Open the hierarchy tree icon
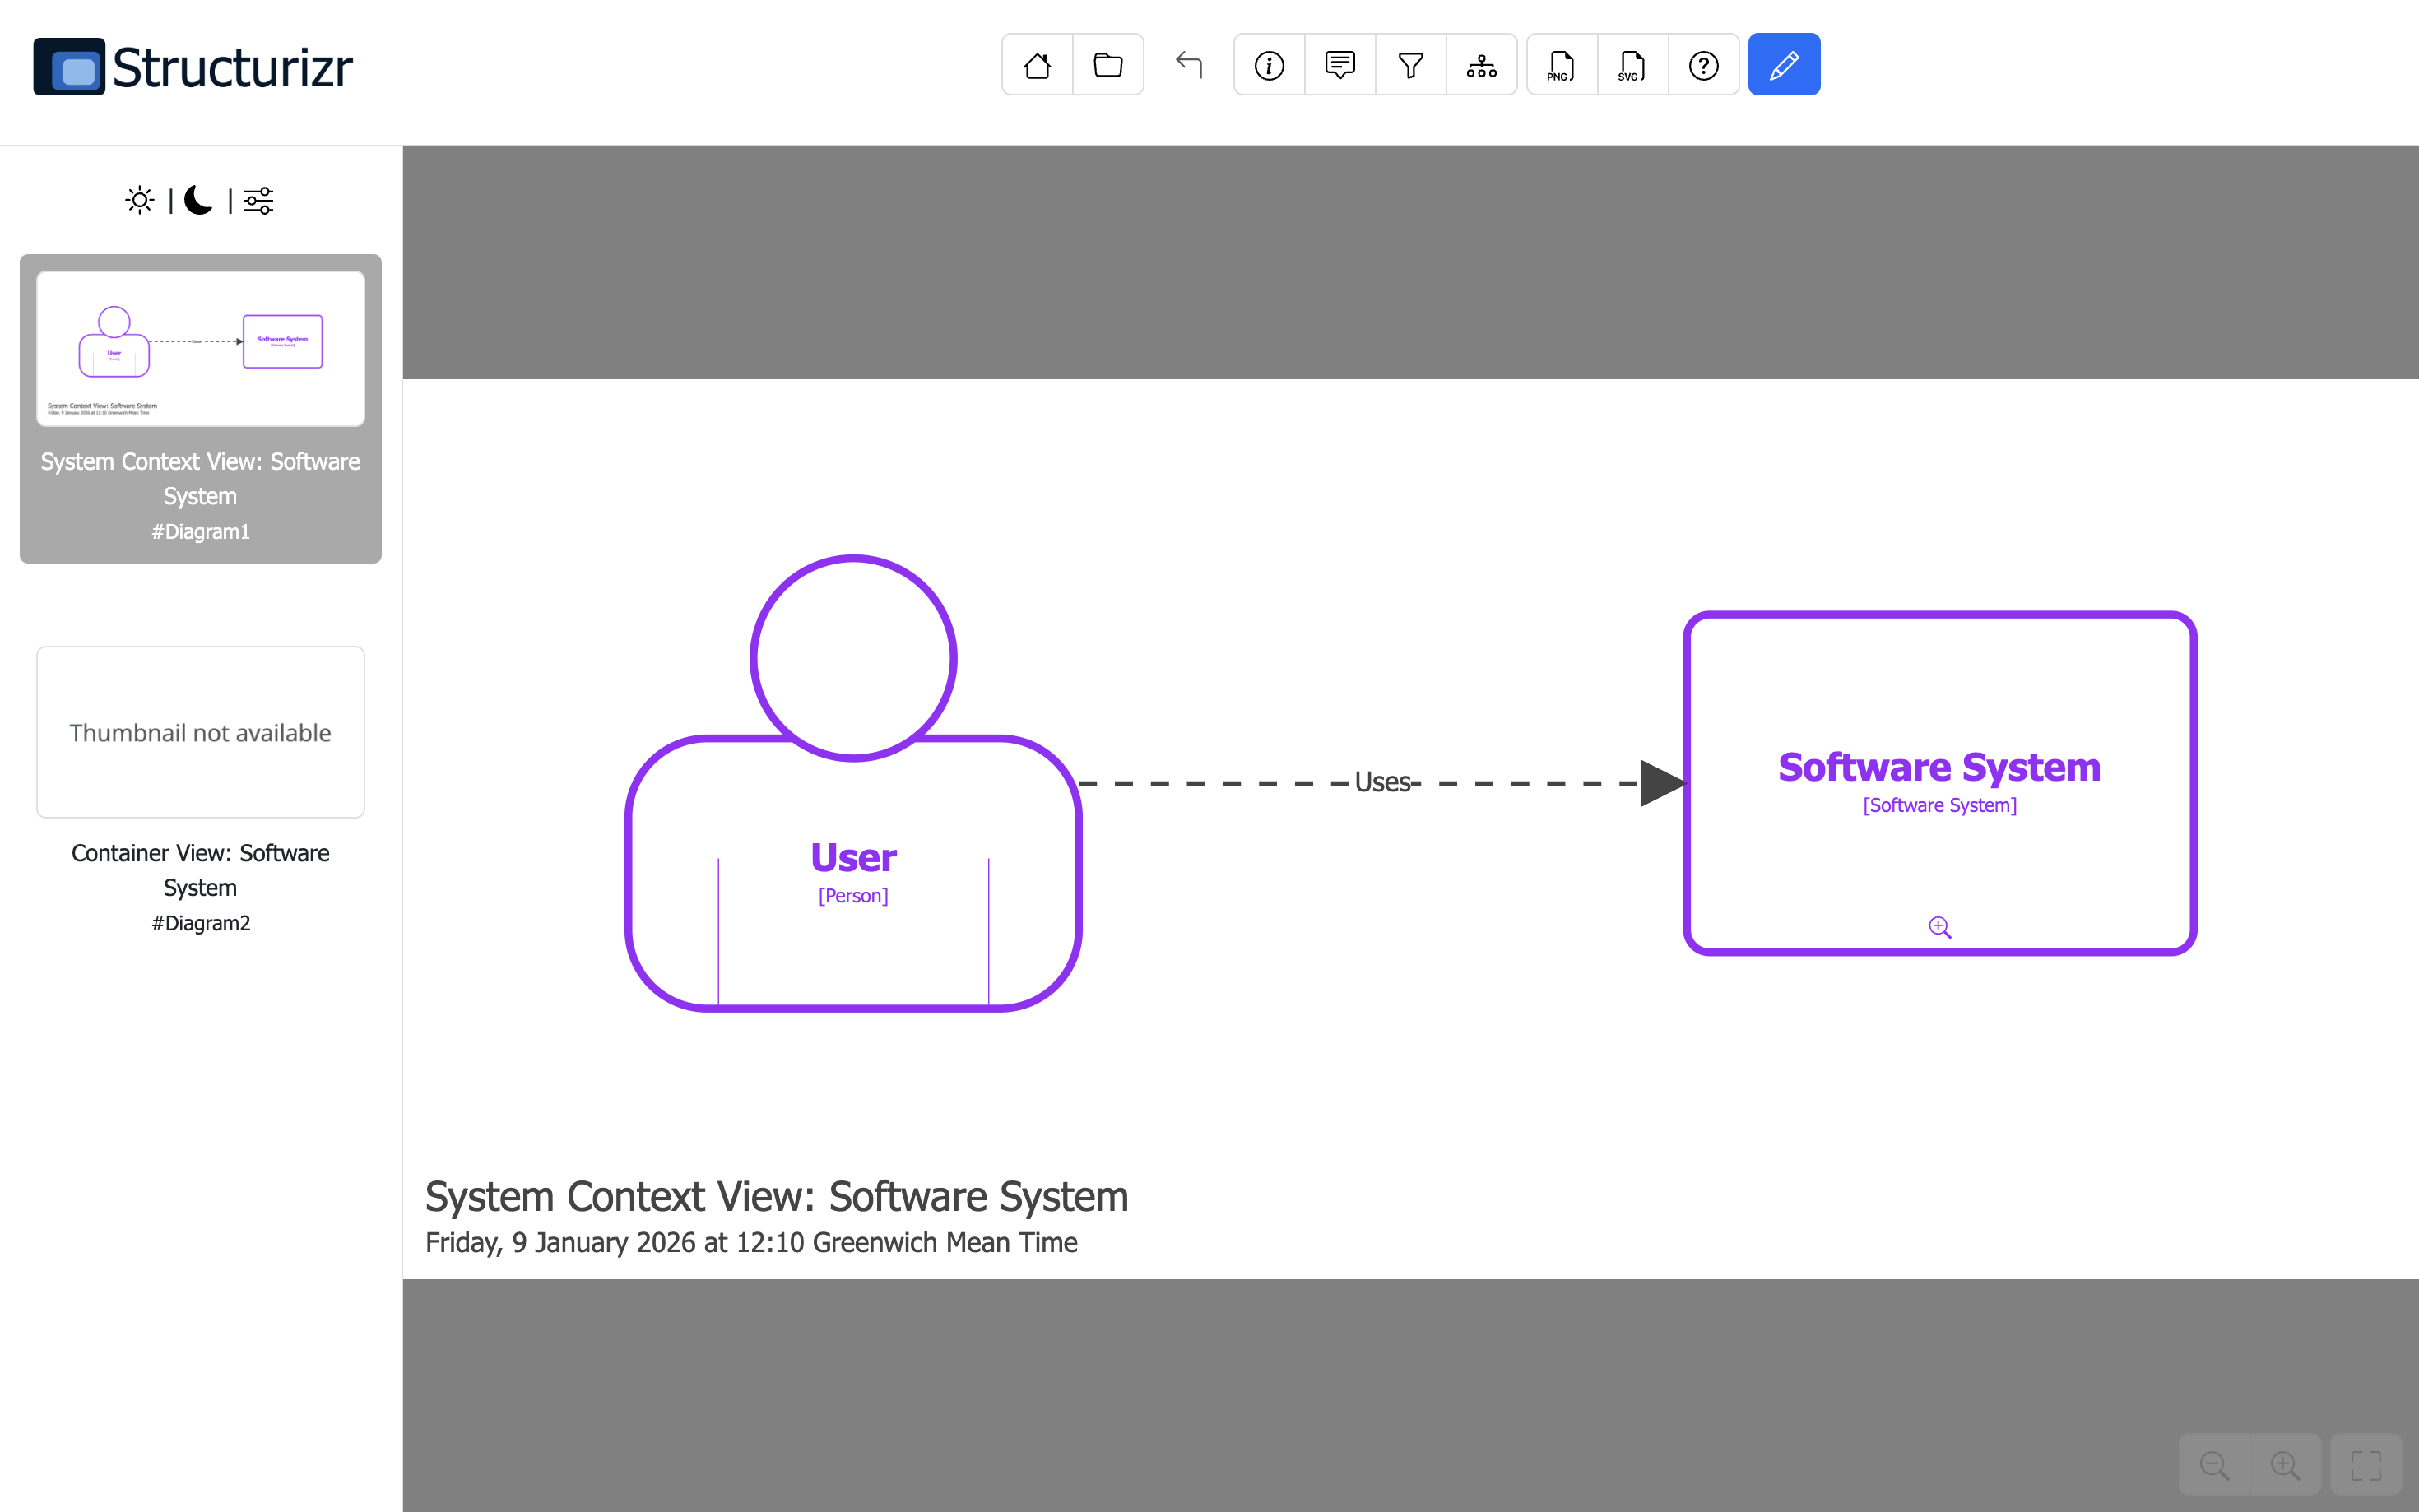This screenshot has width=2419, height=1512. tap(1481, 65)
